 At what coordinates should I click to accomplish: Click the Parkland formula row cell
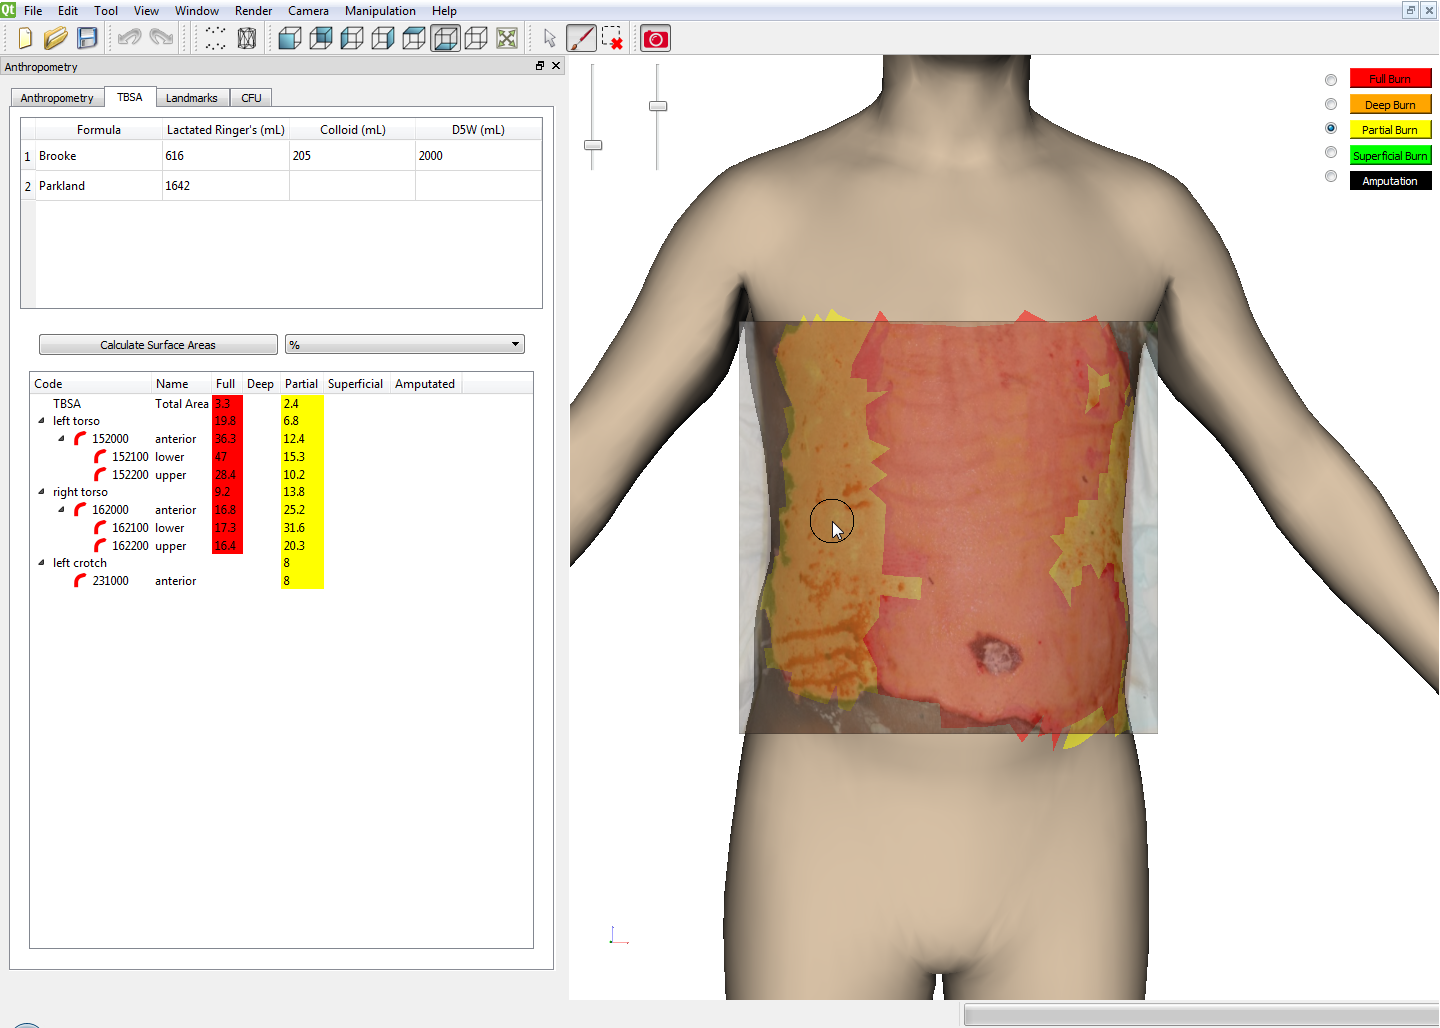click(99, 186)
